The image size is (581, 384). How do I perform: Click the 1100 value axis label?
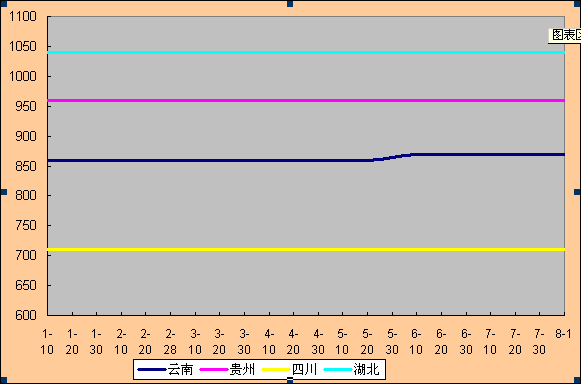point(23,16)
